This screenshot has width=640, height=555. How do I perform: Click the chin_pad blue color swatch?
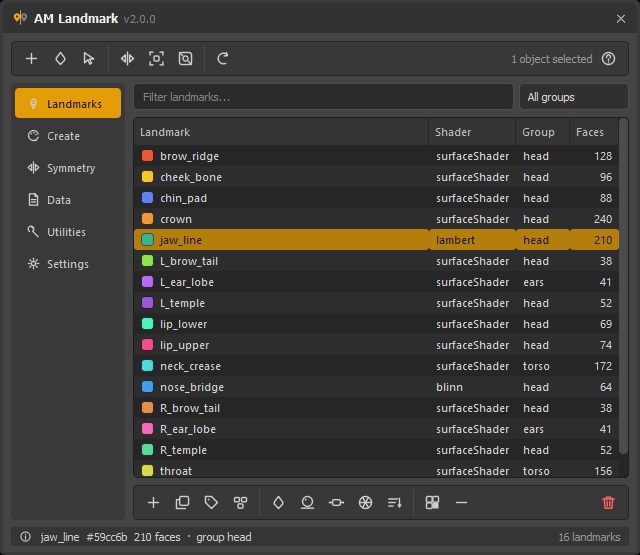click(147, 198)
